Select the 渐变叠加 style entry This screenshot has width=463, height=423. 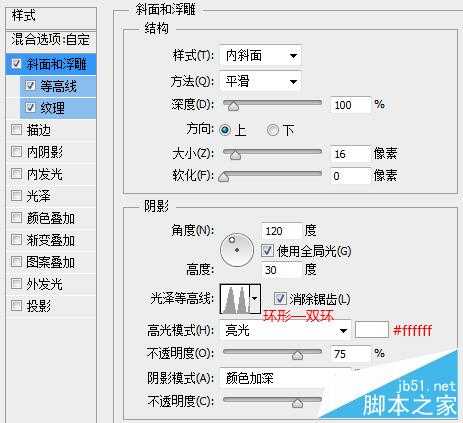tap(51, 240)
